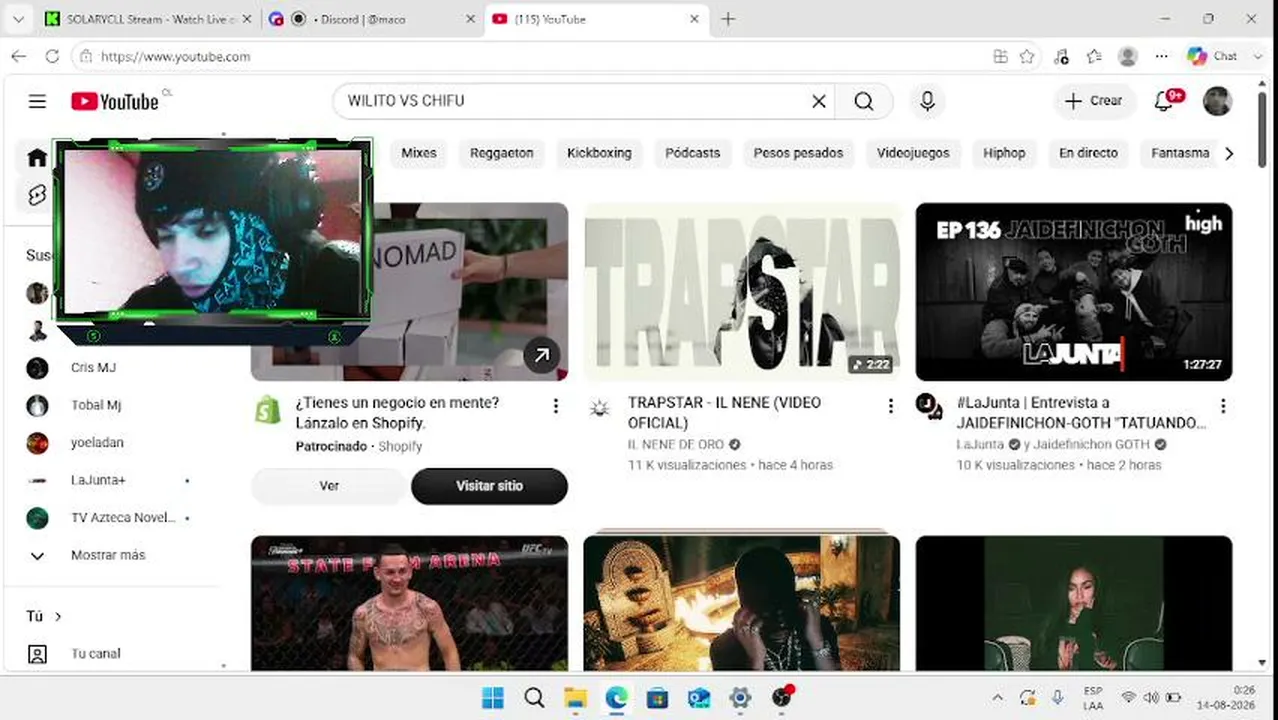Clear the search box with the X icon

[x=819, y=101]
